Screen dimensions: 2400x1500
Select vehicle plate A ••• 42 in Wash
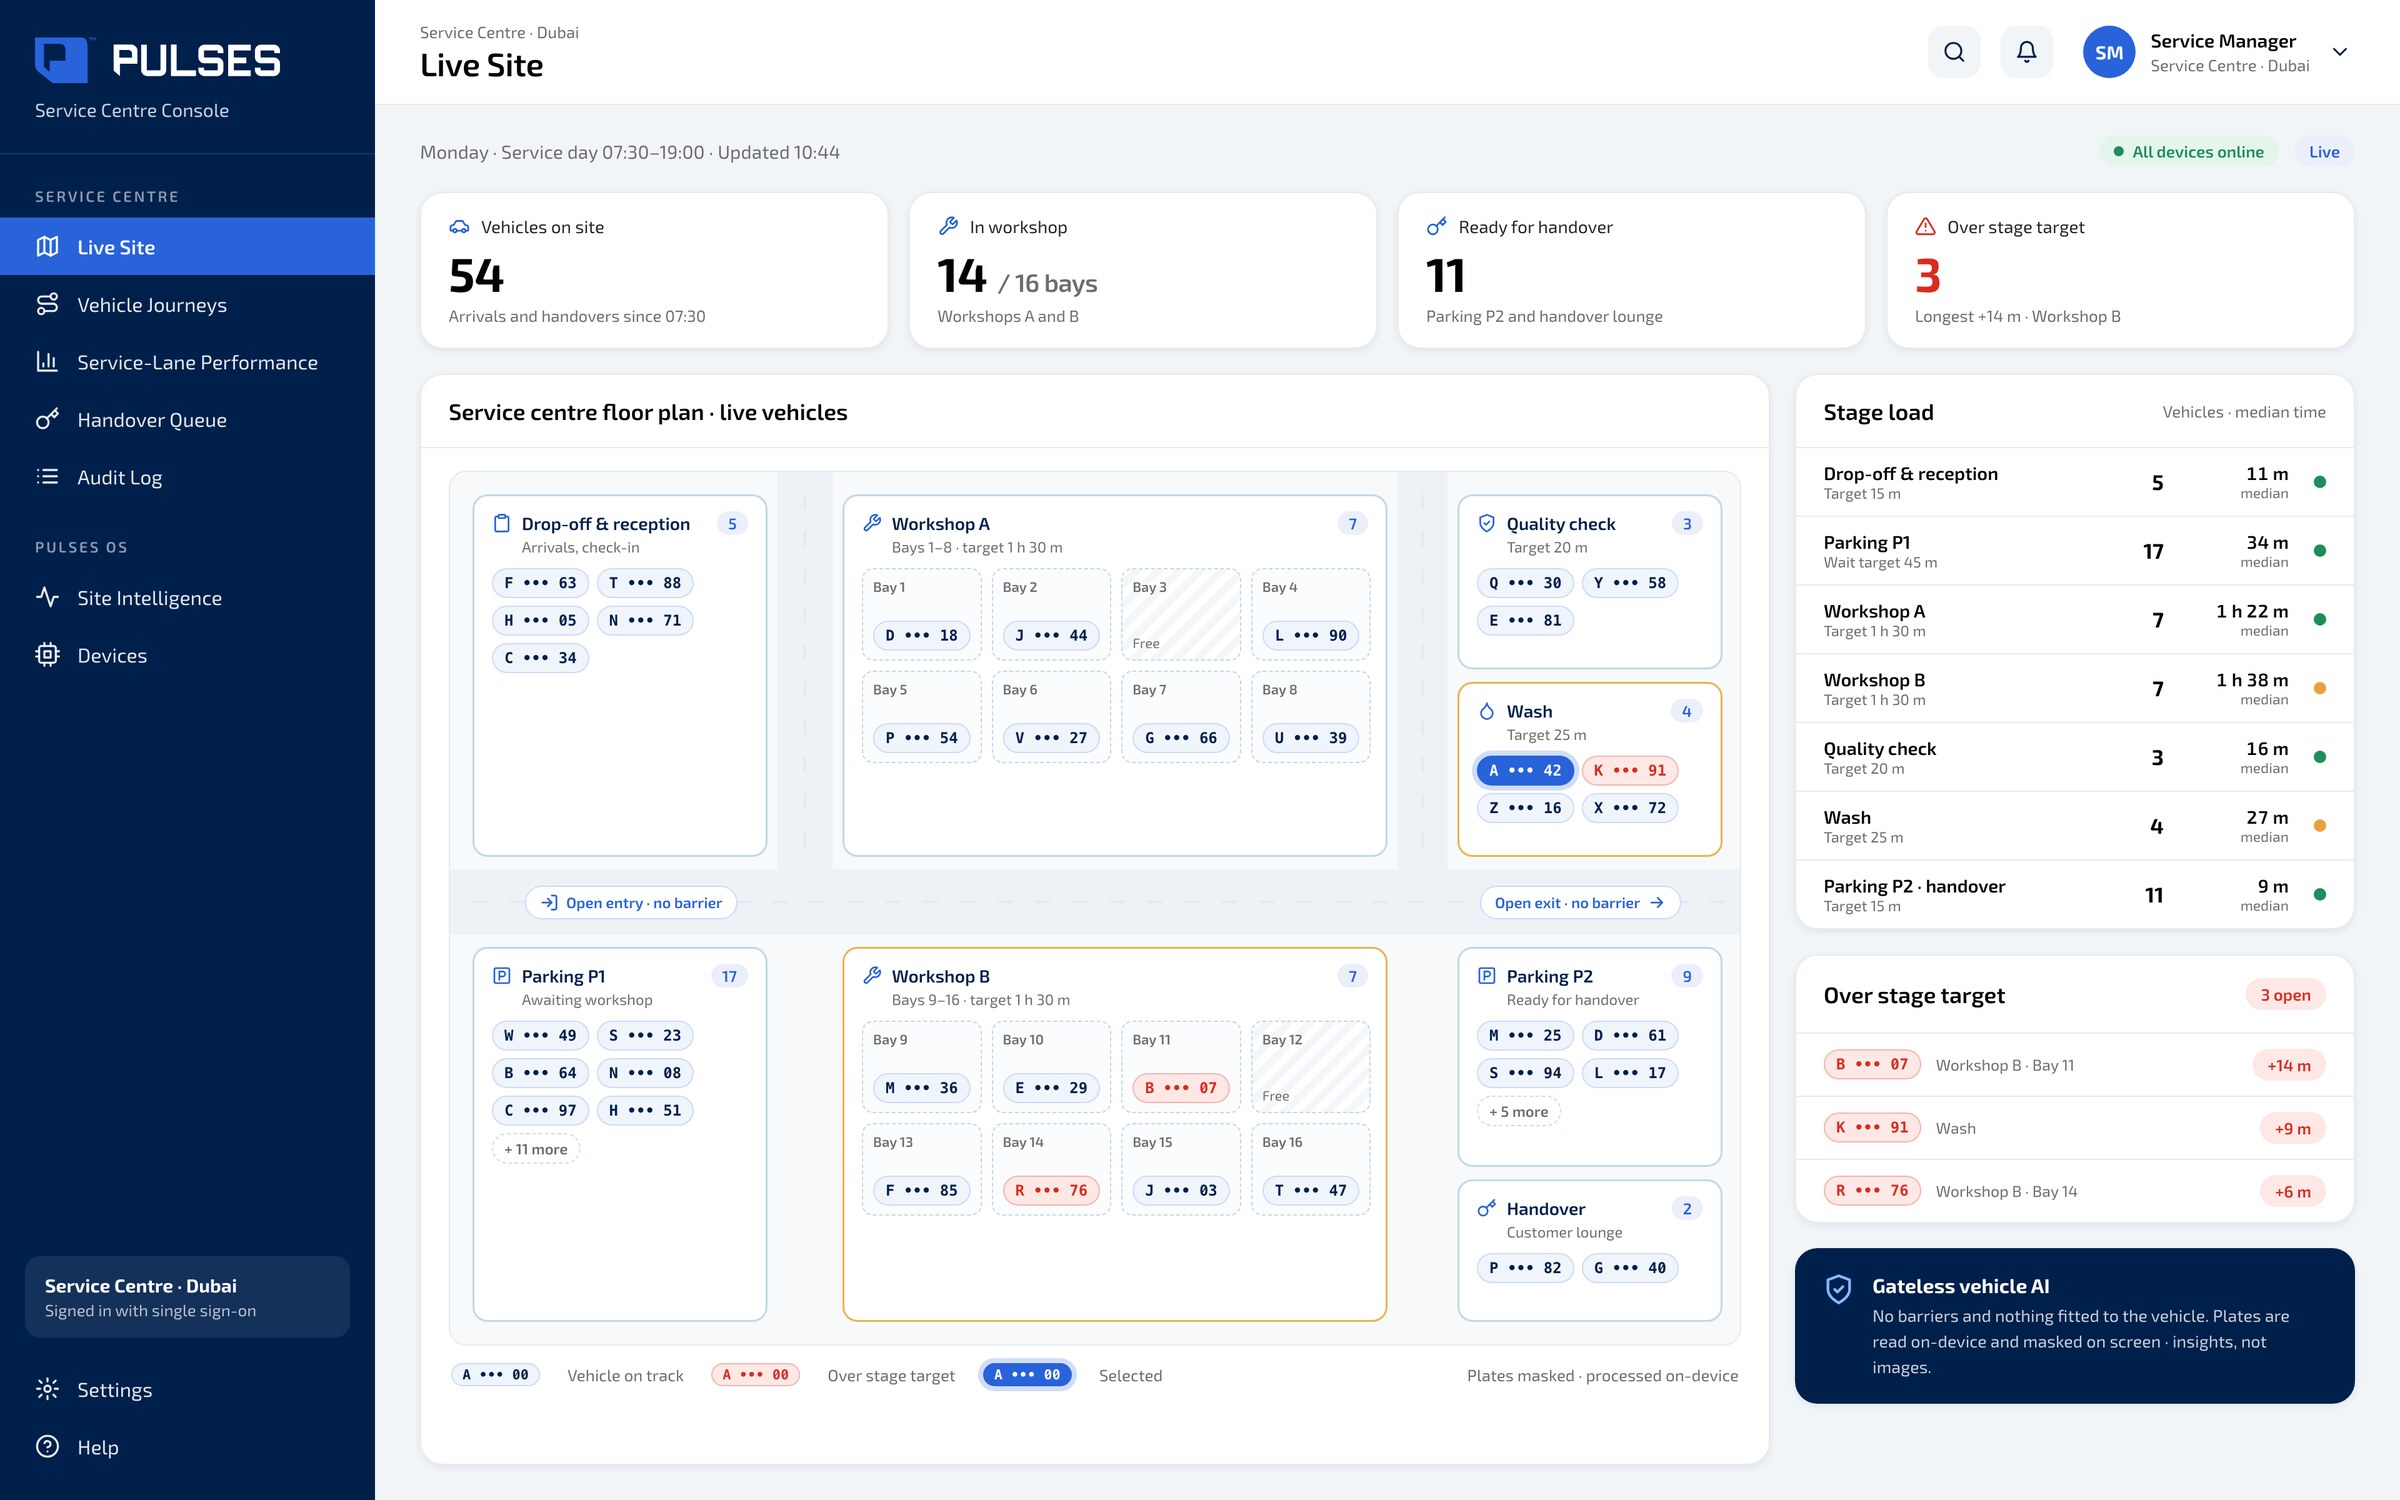pyautogui.click(x=1525, y=770)
